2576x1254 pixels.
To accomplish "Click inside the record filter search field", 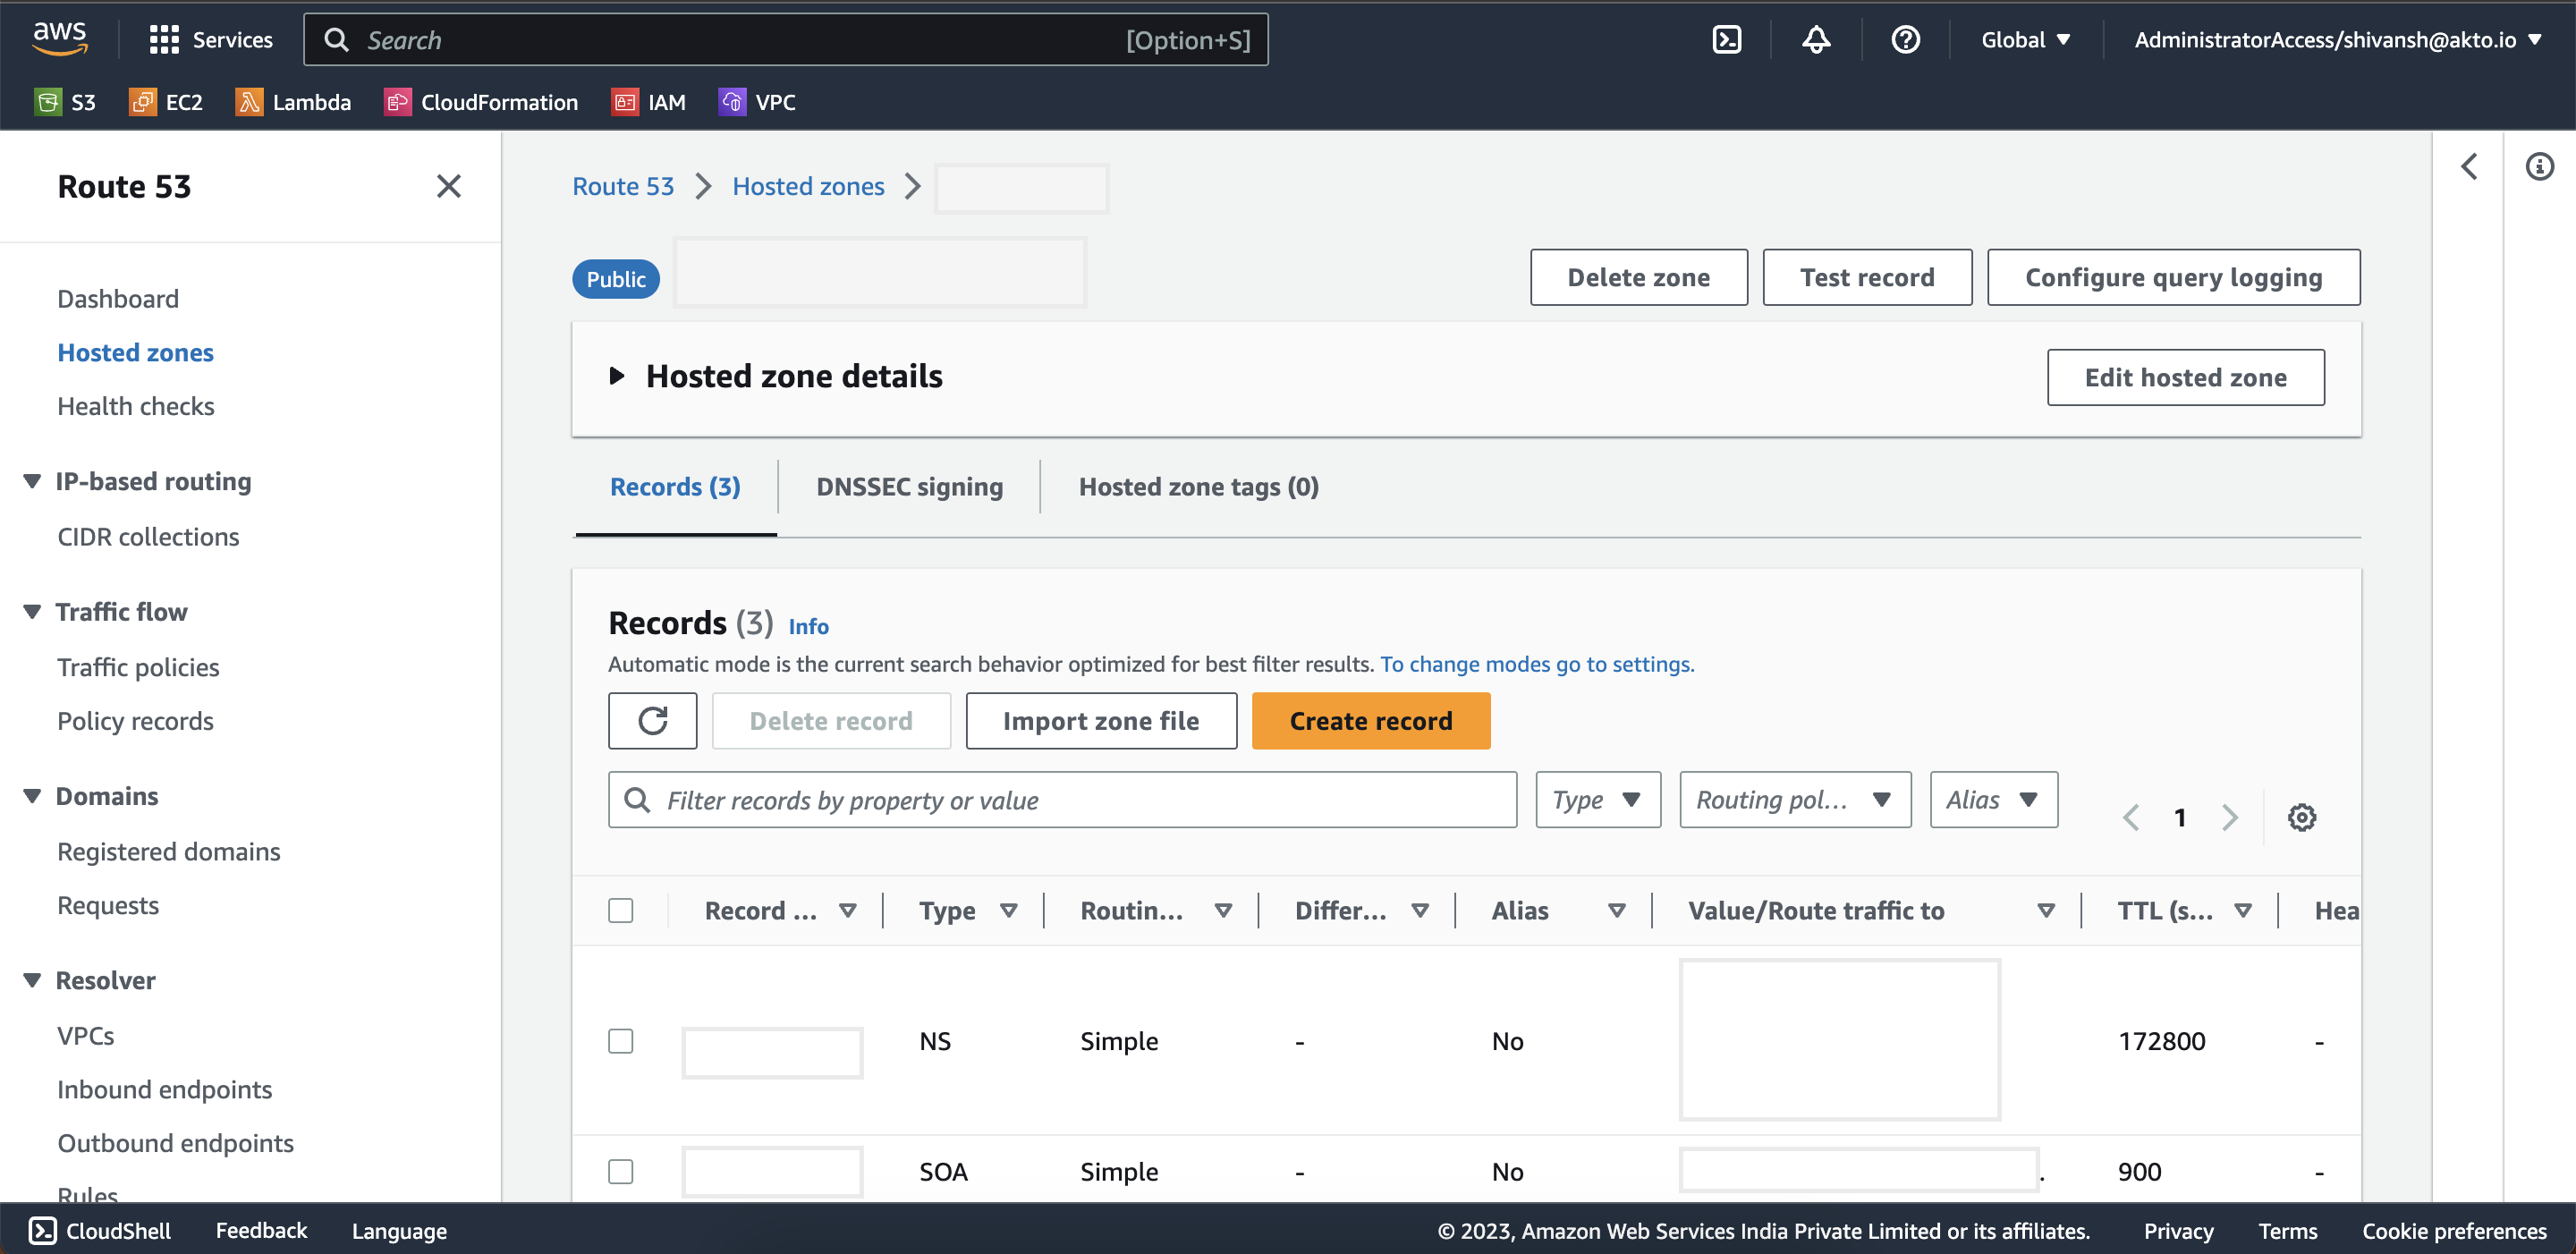I will (1060, 799).
